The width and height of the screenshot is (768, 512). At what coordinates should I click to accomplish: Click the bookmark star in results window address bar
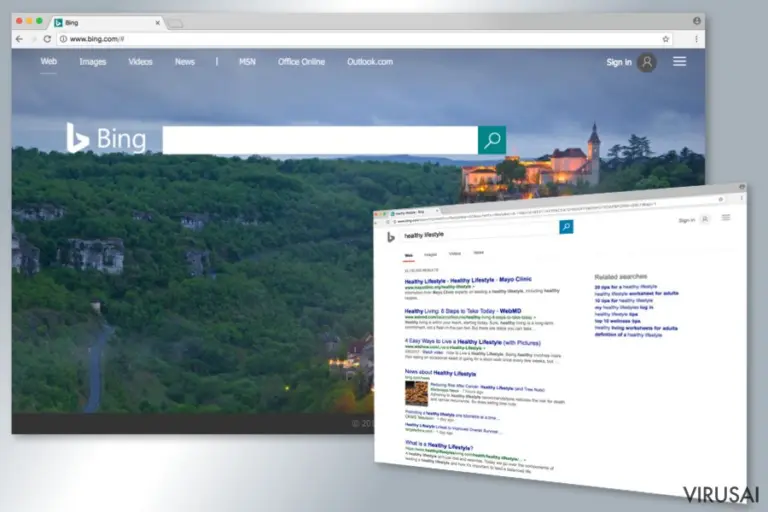(720, 199)
